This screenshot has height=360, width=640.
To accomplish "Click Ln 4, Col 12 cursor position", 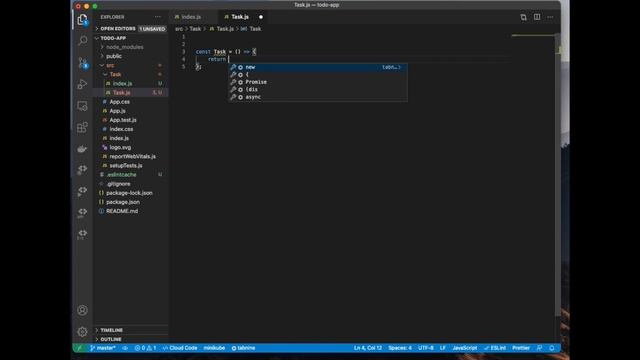I will coord(368,348).
